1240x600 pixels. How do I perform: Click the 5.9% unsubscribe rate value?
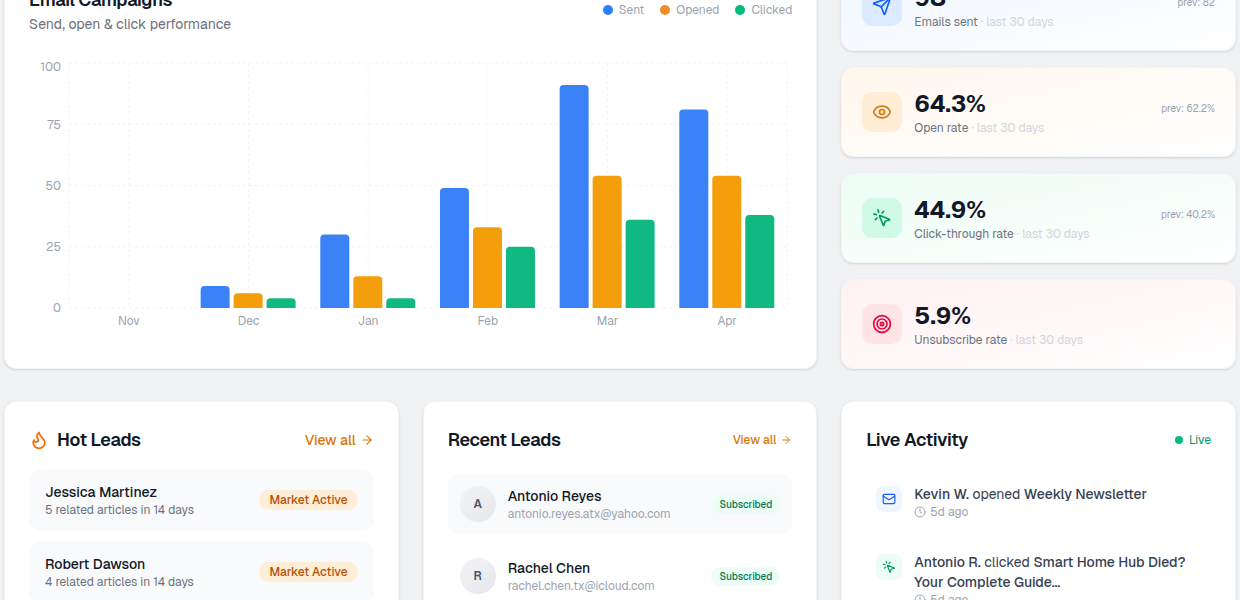[x=943, y=316]
